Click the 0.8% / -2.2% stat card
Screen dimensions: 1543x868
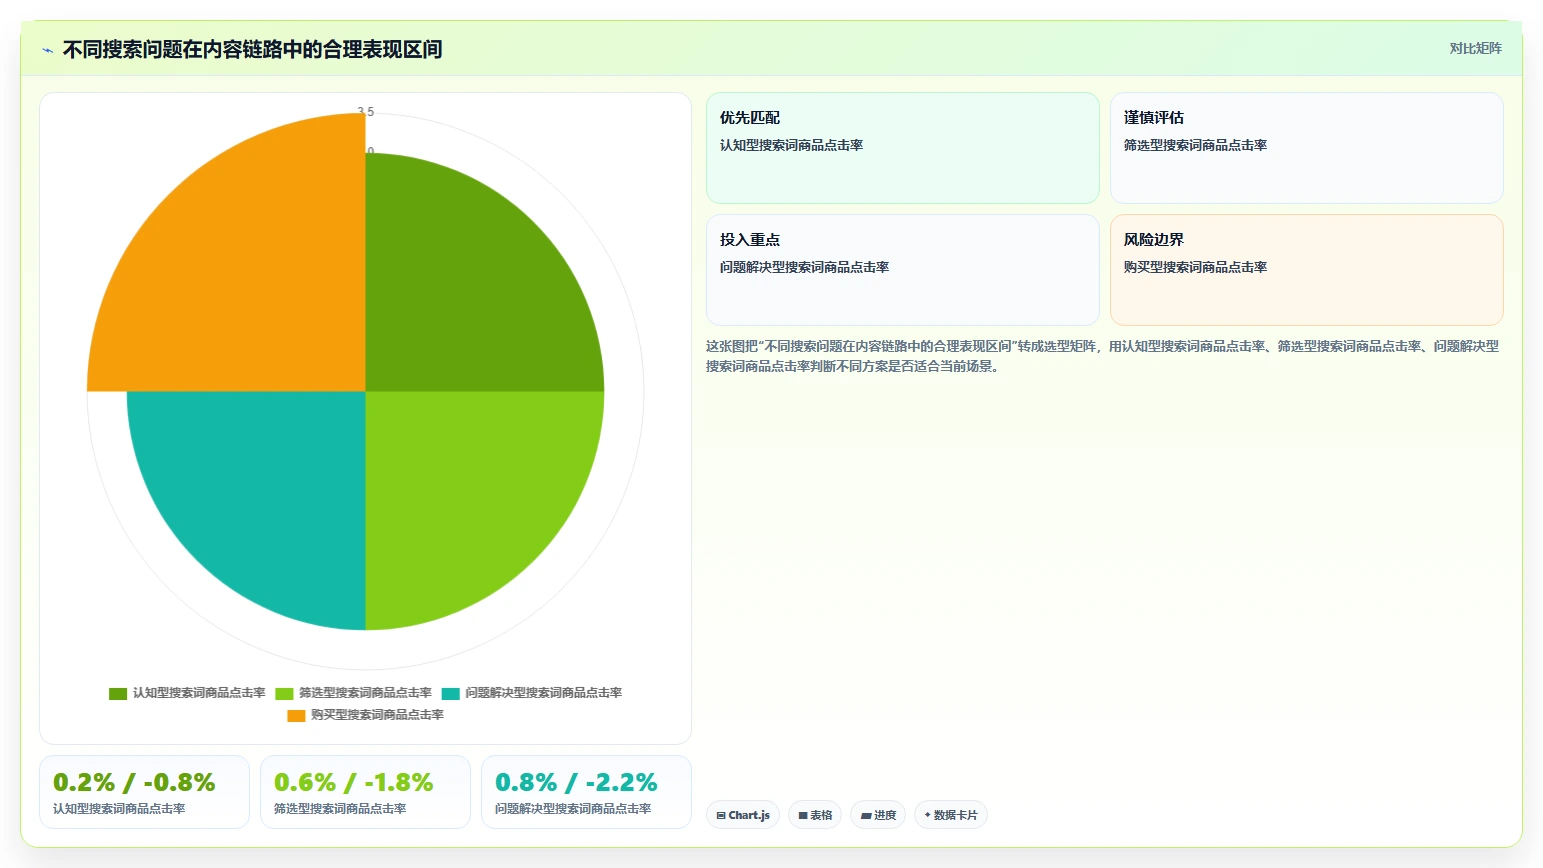tap(586, 792)
